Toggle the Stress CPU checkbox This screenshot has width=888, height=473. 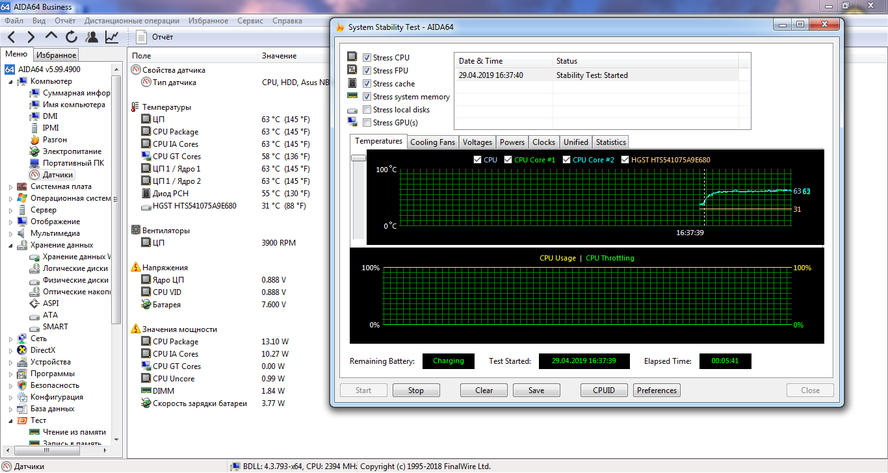(x=367, y=57)
